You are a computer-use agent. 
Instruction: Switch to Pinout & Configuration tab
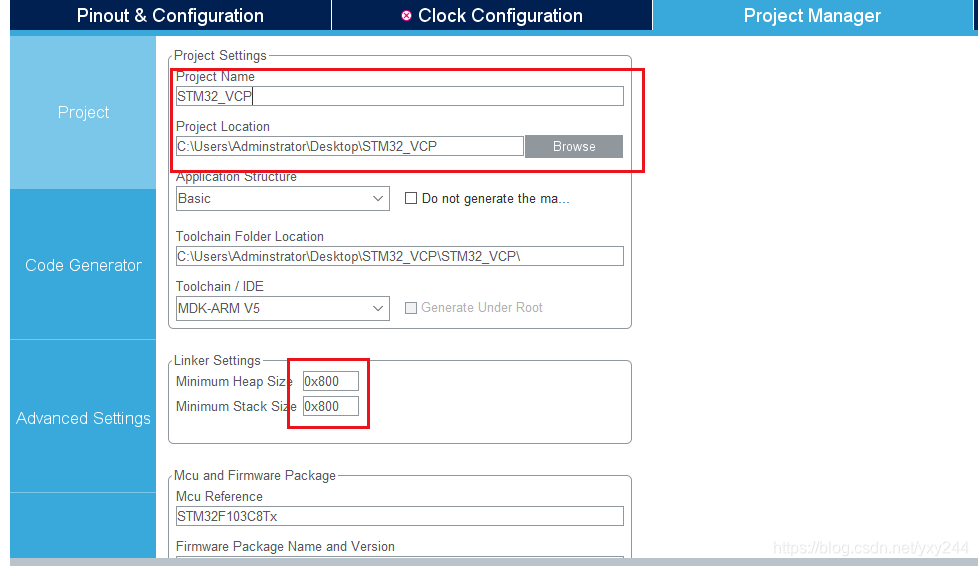[x=170, y=15]
